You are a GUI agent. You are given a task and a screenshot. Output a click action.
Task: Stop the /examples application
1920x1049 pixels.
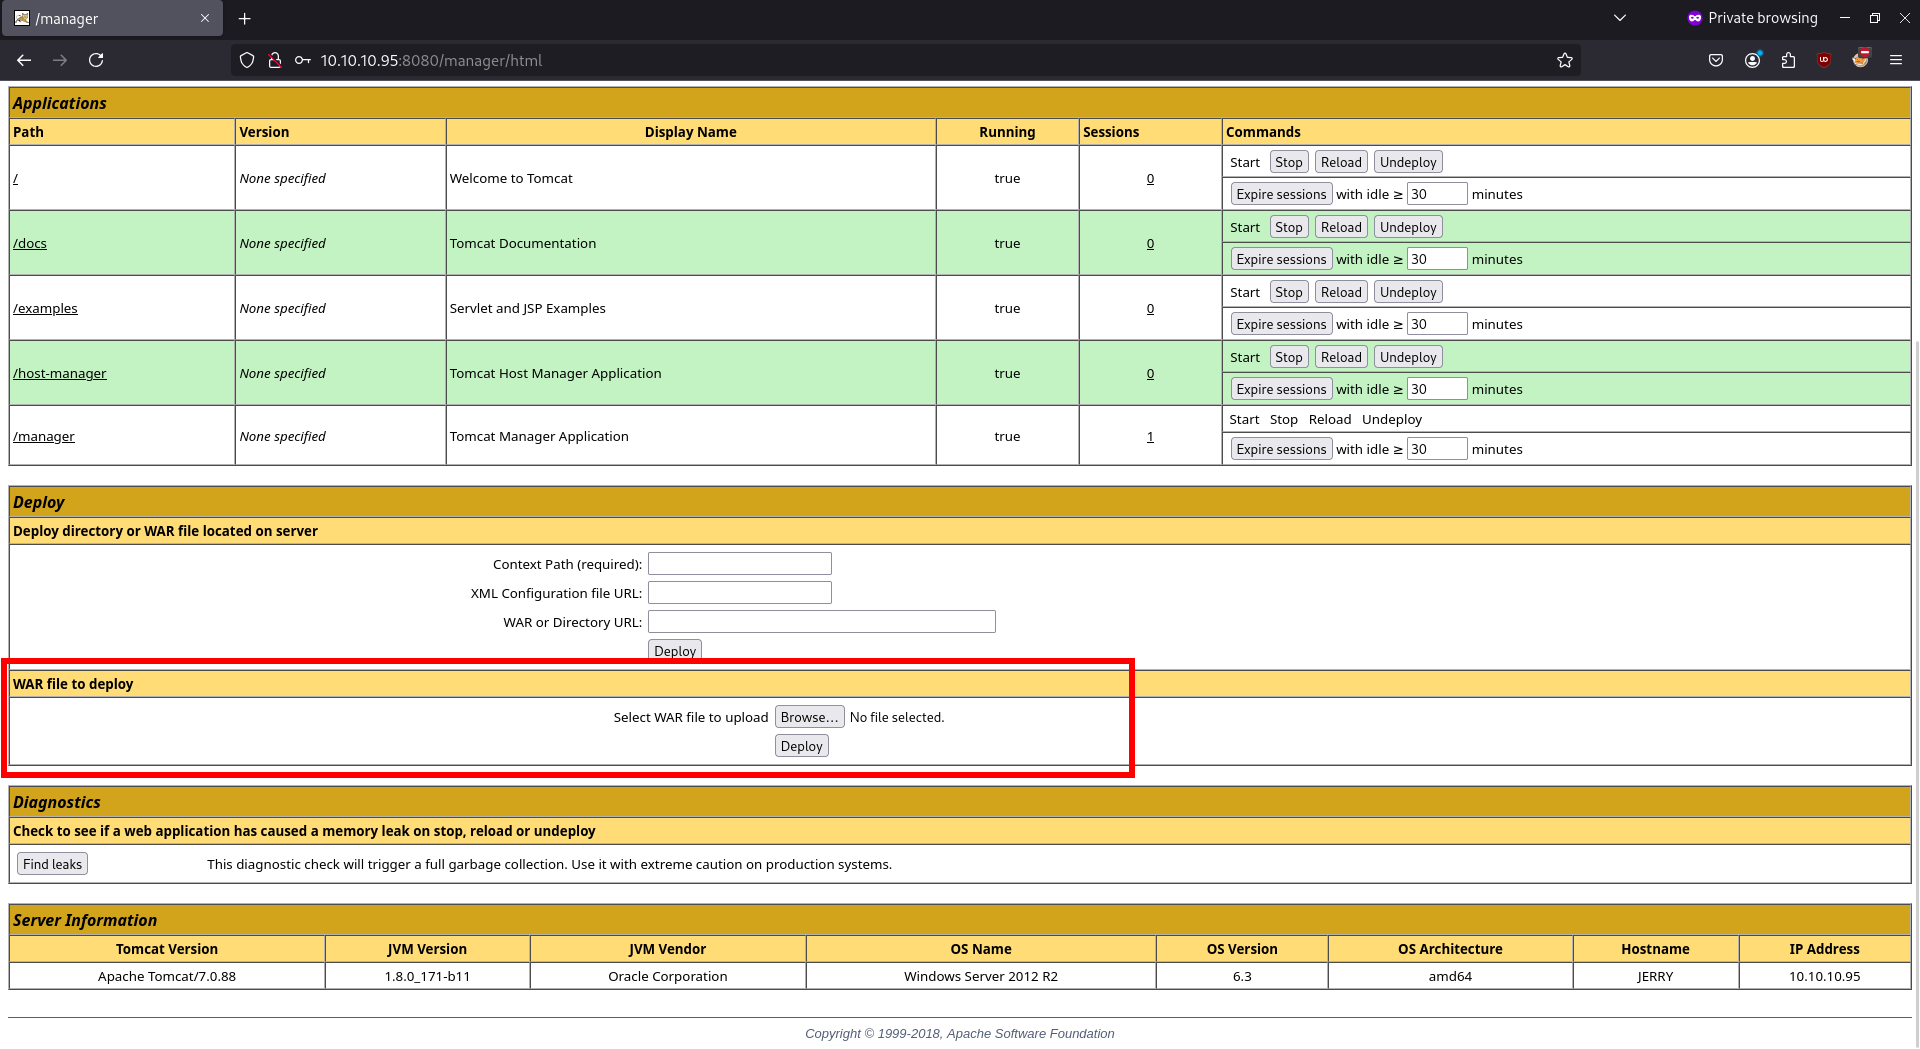point(1289,292)
